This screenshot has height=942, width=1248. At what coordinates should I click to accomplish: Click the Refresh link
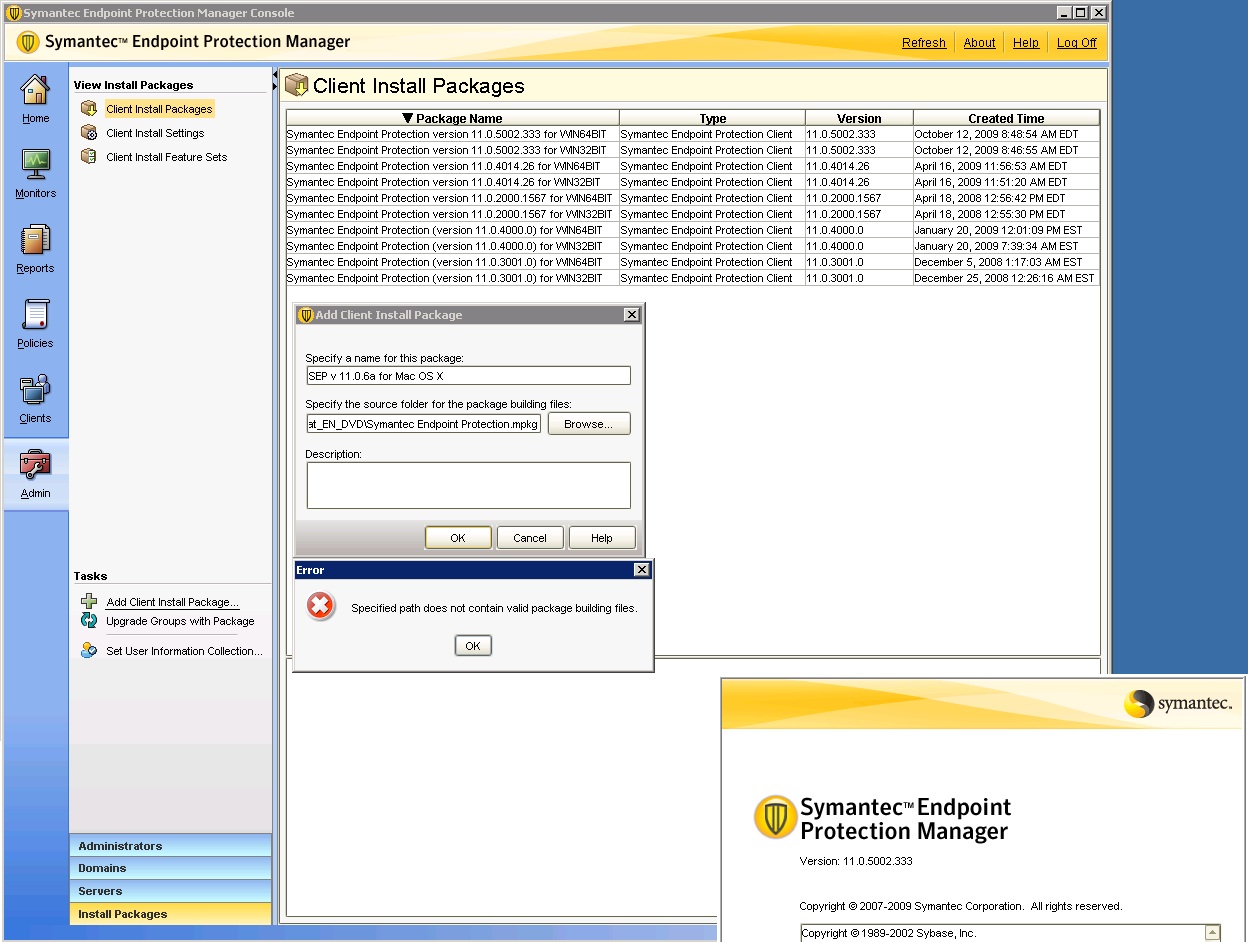(924, 43)
